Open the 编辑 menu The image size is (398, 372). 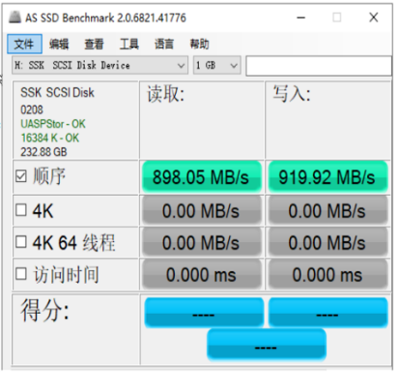tap(59, 44)
